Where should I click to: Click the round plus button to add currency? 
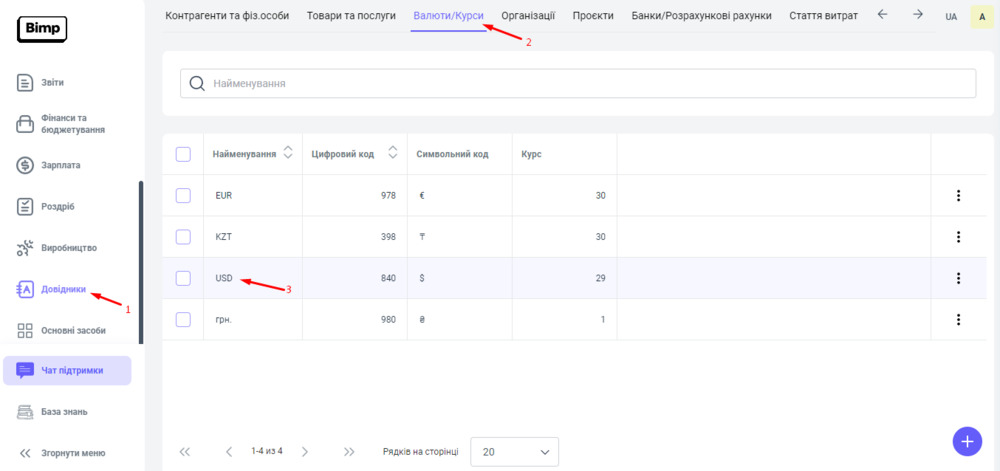pos(966,440)
